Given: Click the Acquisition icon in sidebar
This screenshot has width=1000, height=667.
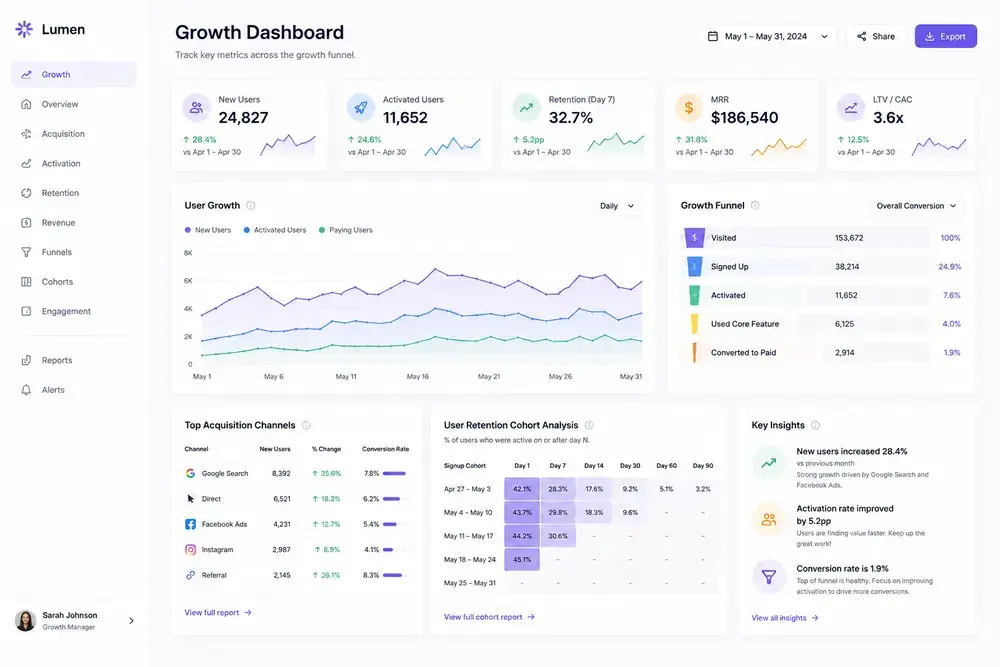Looking at the screenshot, I should 26,134.
